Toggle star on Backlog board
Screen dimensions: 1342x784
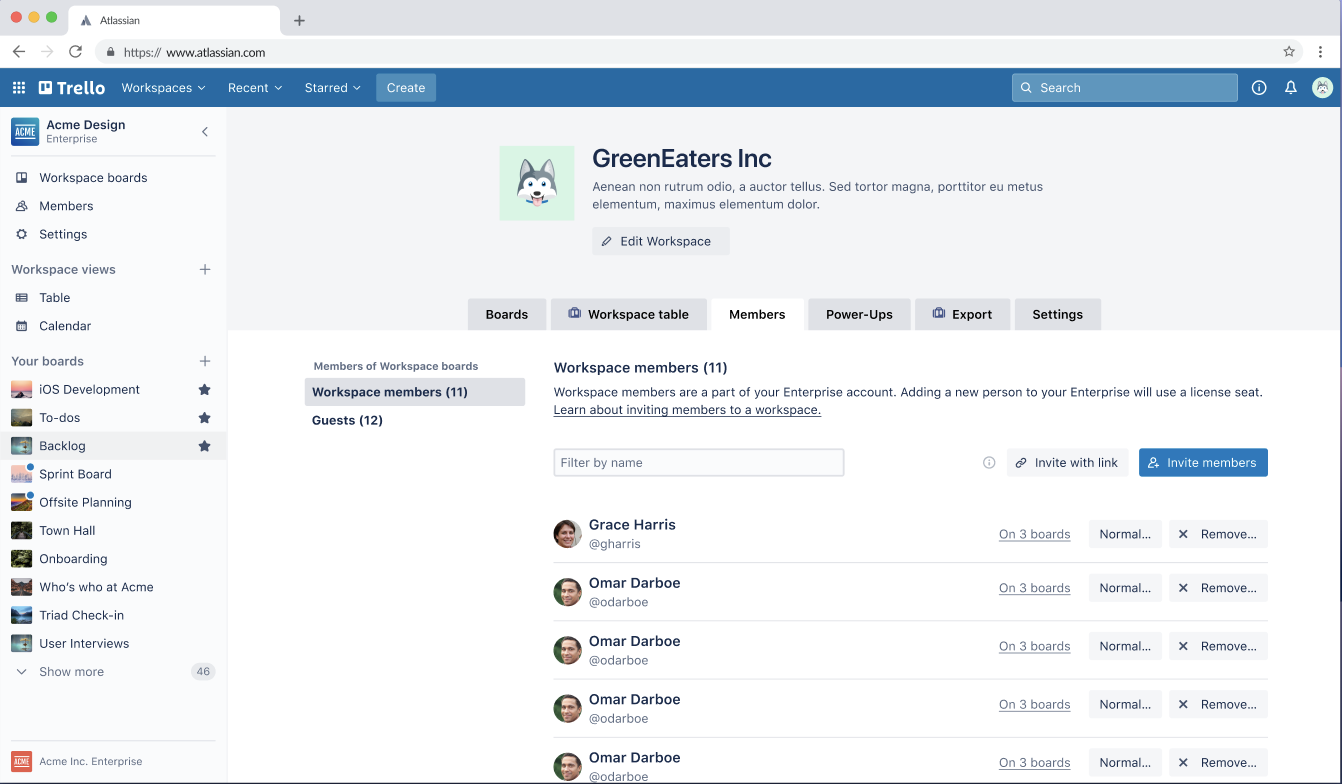tap(204, 446)
